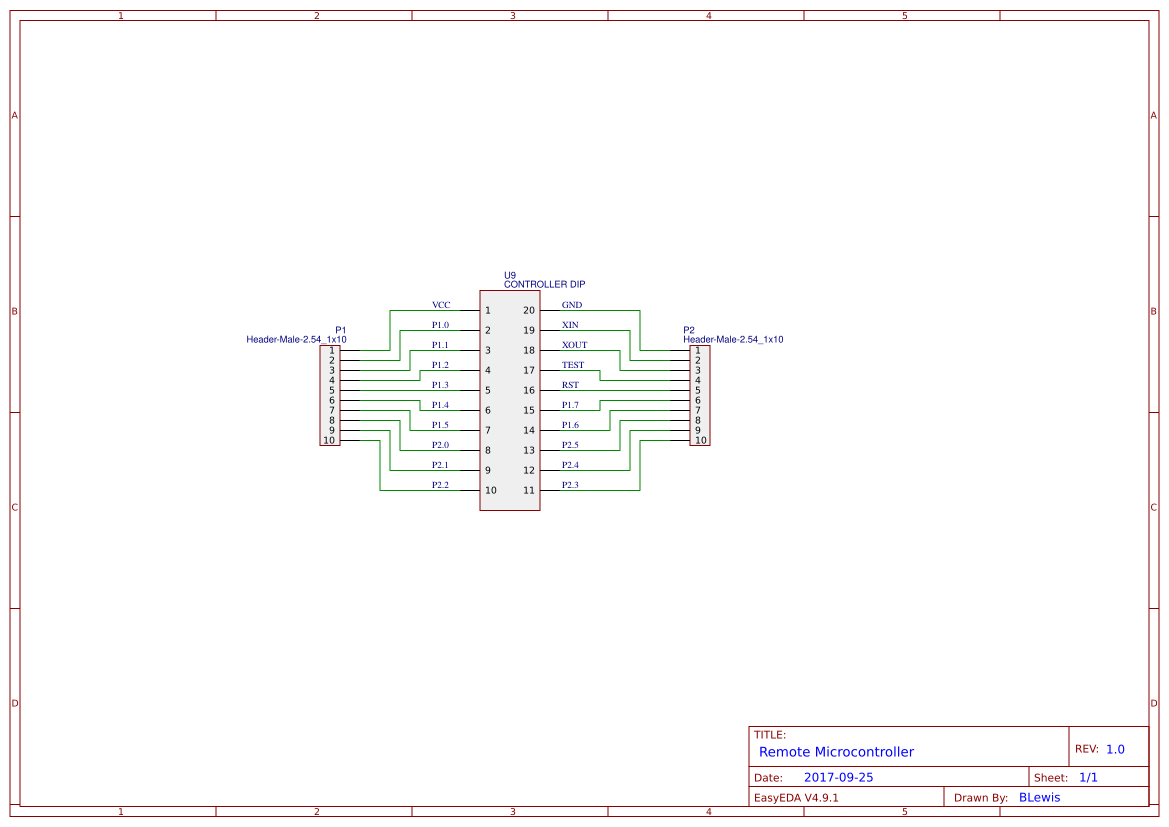Select the BLewis drawn-by text
This screenshot has width=1169, height=827.
(x=1040, y=797)
